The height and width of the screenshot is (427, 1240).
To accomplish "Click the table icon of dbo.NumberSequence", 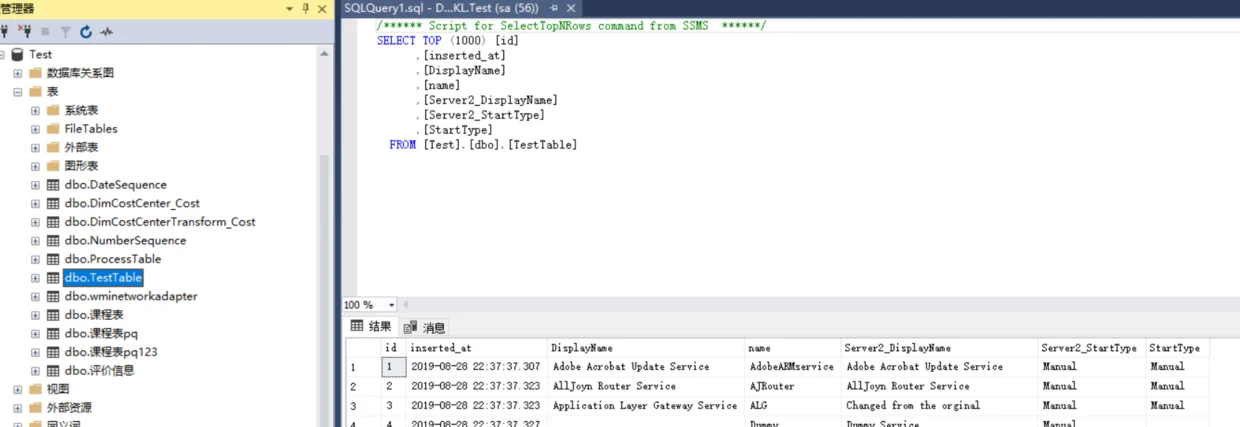I will (53, 241).
